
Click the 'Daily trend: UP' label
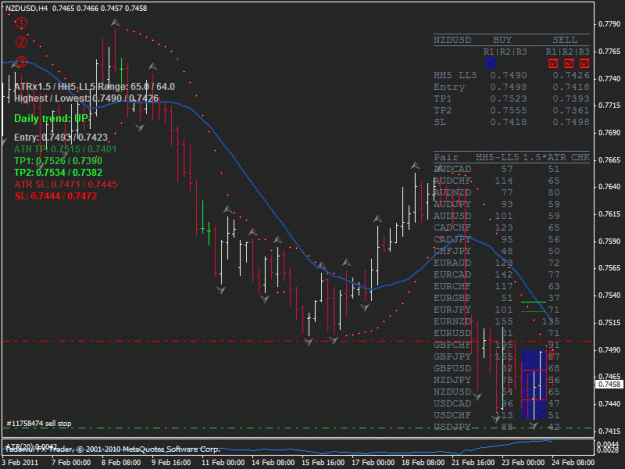[51, 118]
